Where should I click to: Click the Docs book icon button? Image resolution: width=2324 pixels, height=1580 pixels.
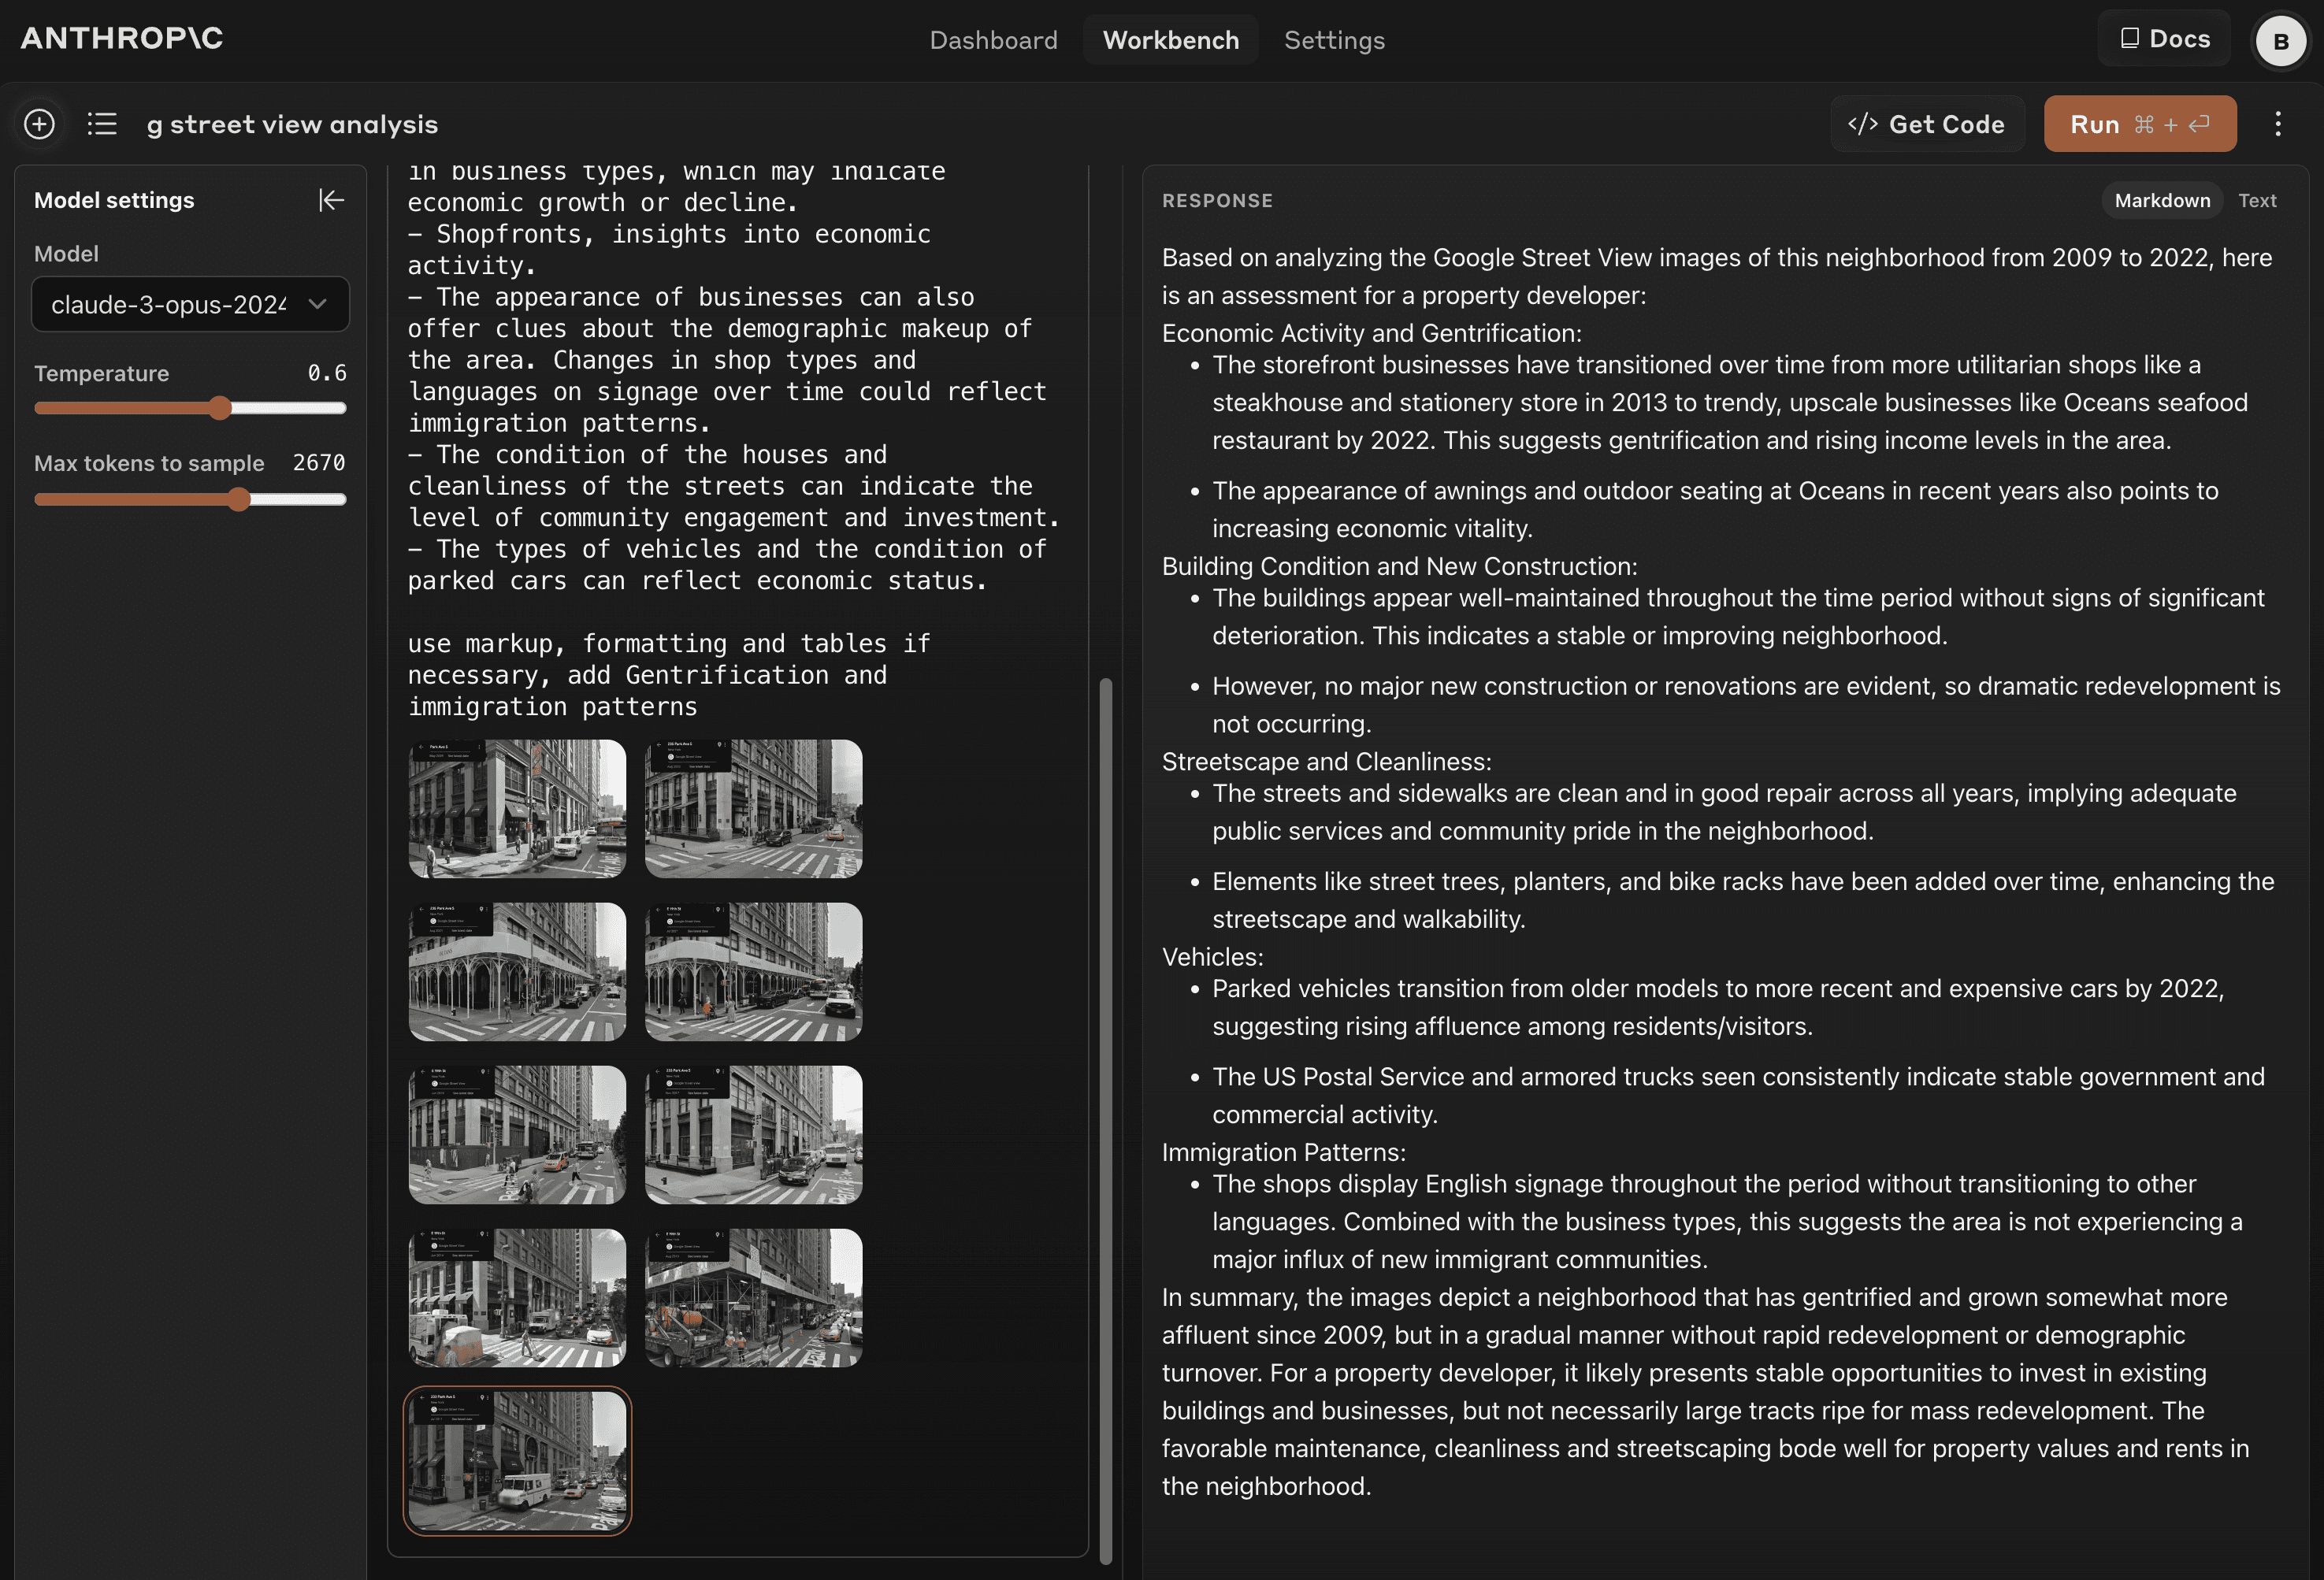tap(2164, 39)
